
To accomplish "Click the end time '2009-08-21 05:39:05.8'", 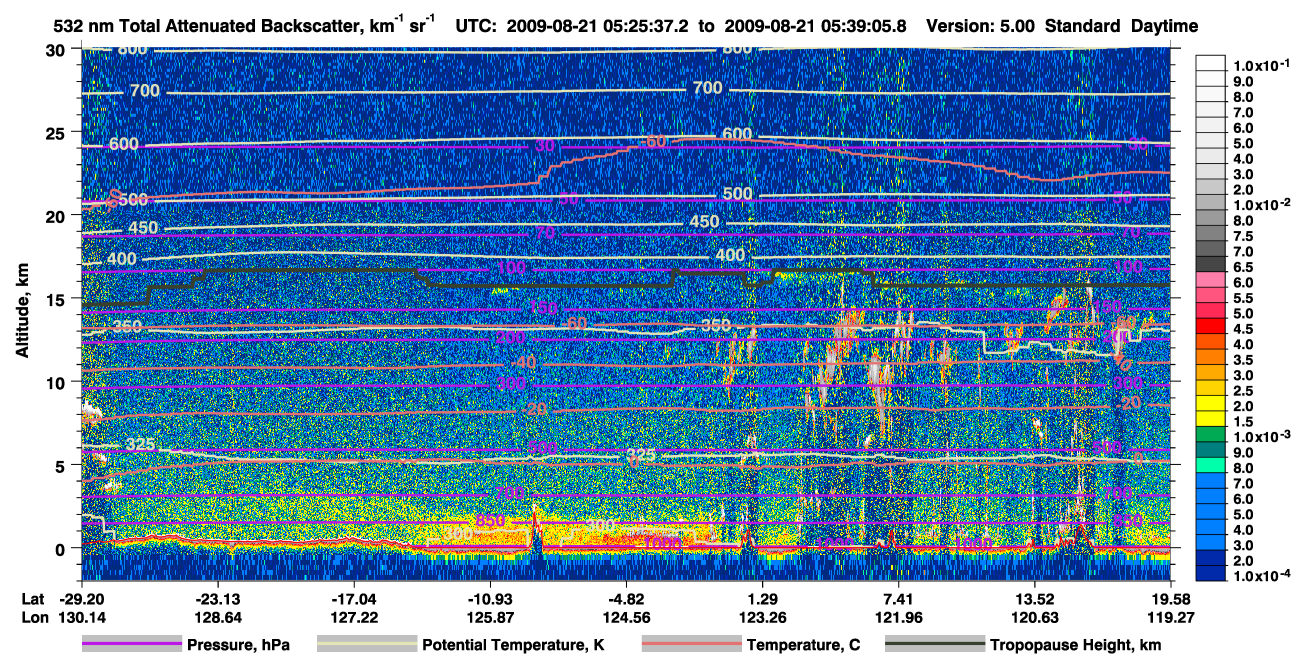I will [816, 25].
